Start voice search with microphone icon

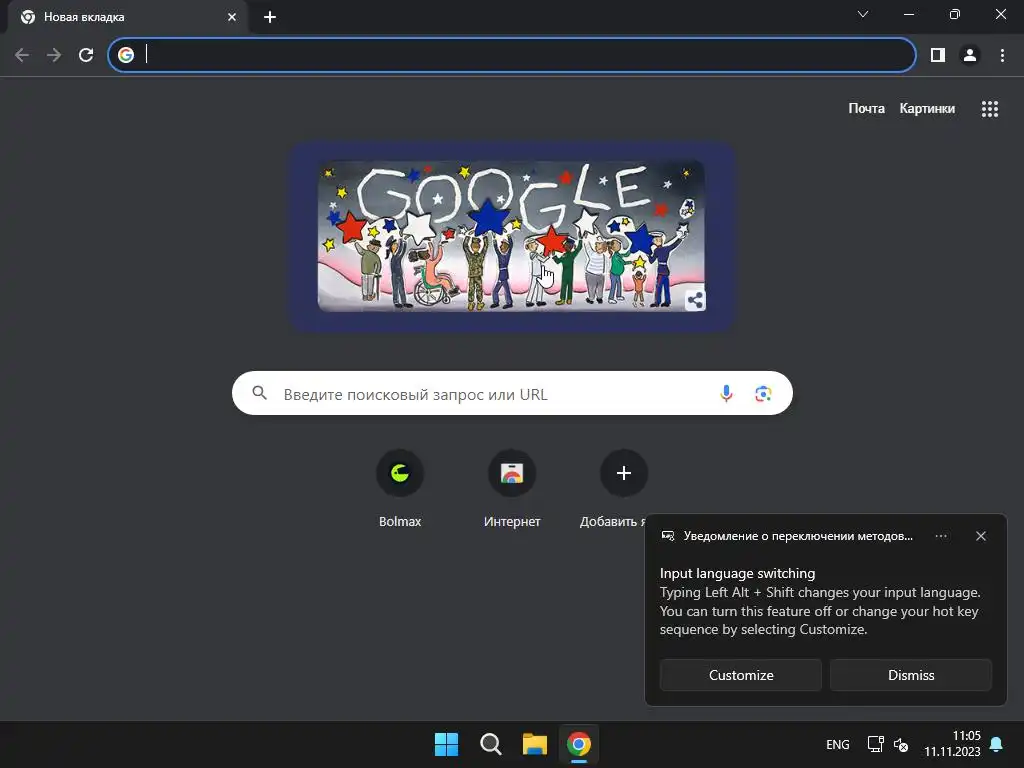pos(726,393)
